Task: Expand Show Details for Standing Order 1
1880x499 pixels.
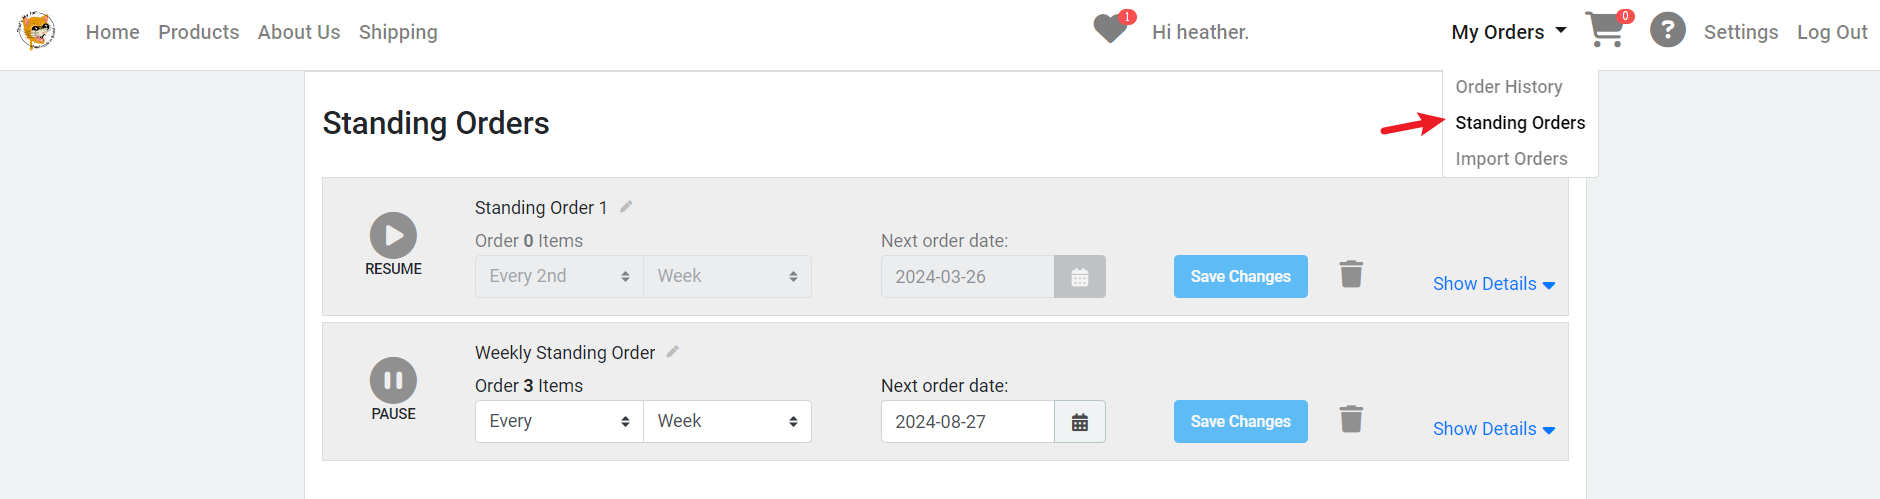Action: (x=1494, y=284)
